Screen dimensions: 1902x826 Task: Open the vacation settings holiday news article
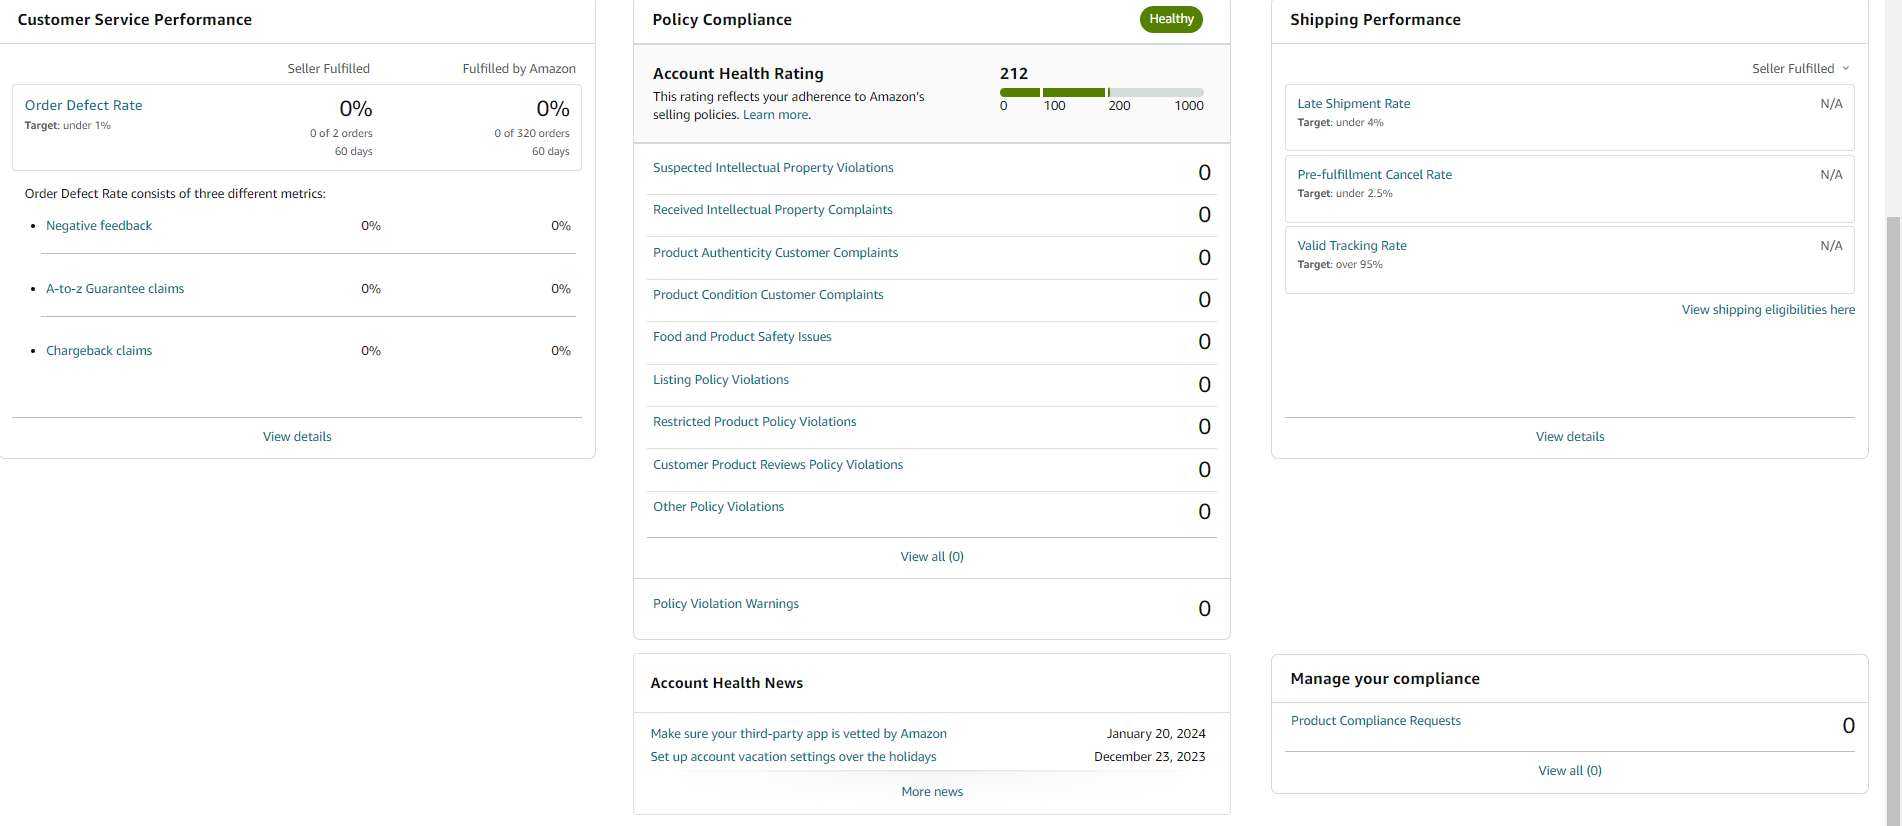coord(793,757)
